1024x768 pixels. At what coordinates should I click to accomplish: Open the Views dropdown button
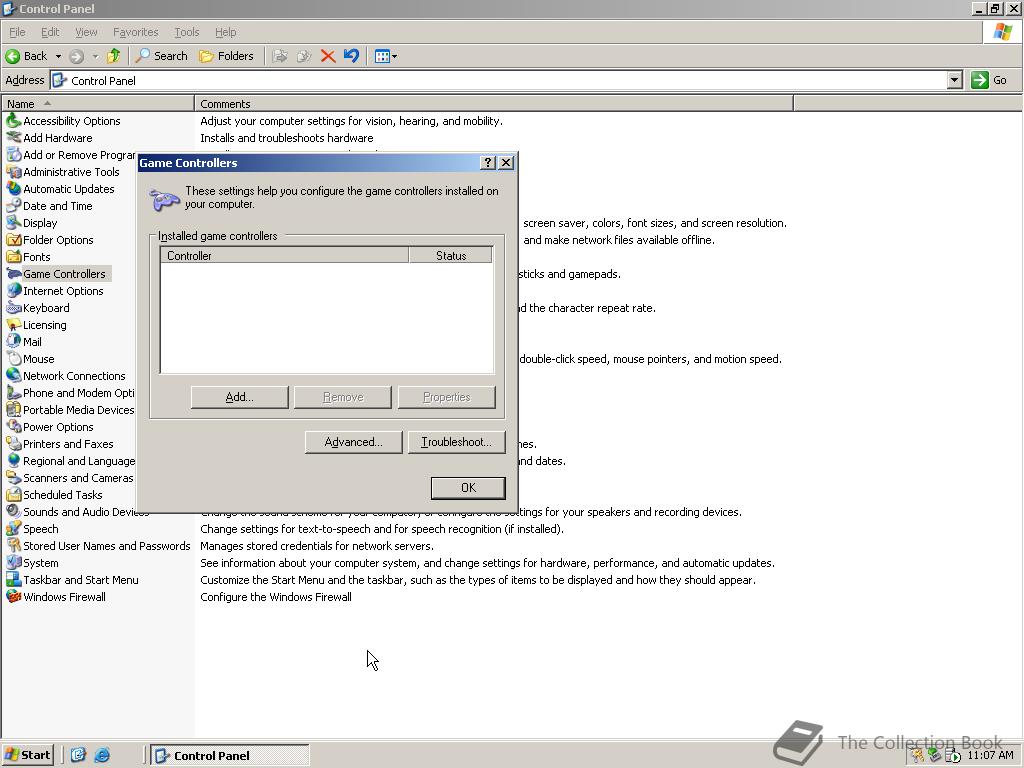pyautogui.click(x=386, y=56)
